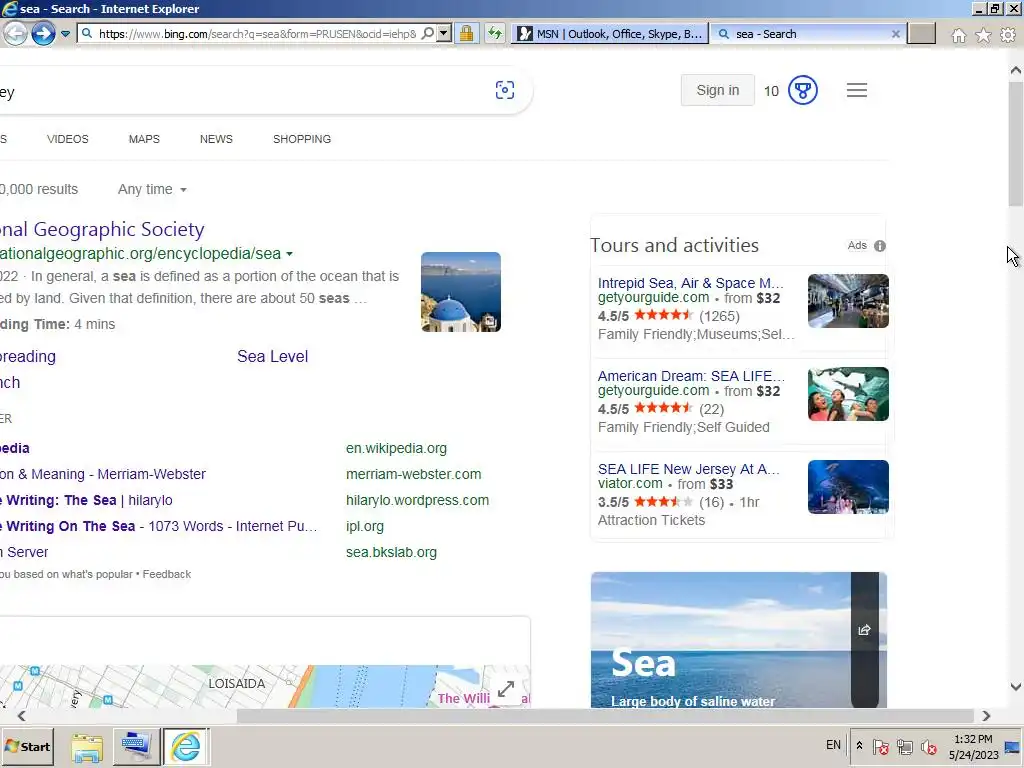Open Intrepid Sea, Air & Space tour

tap(690, 283)
